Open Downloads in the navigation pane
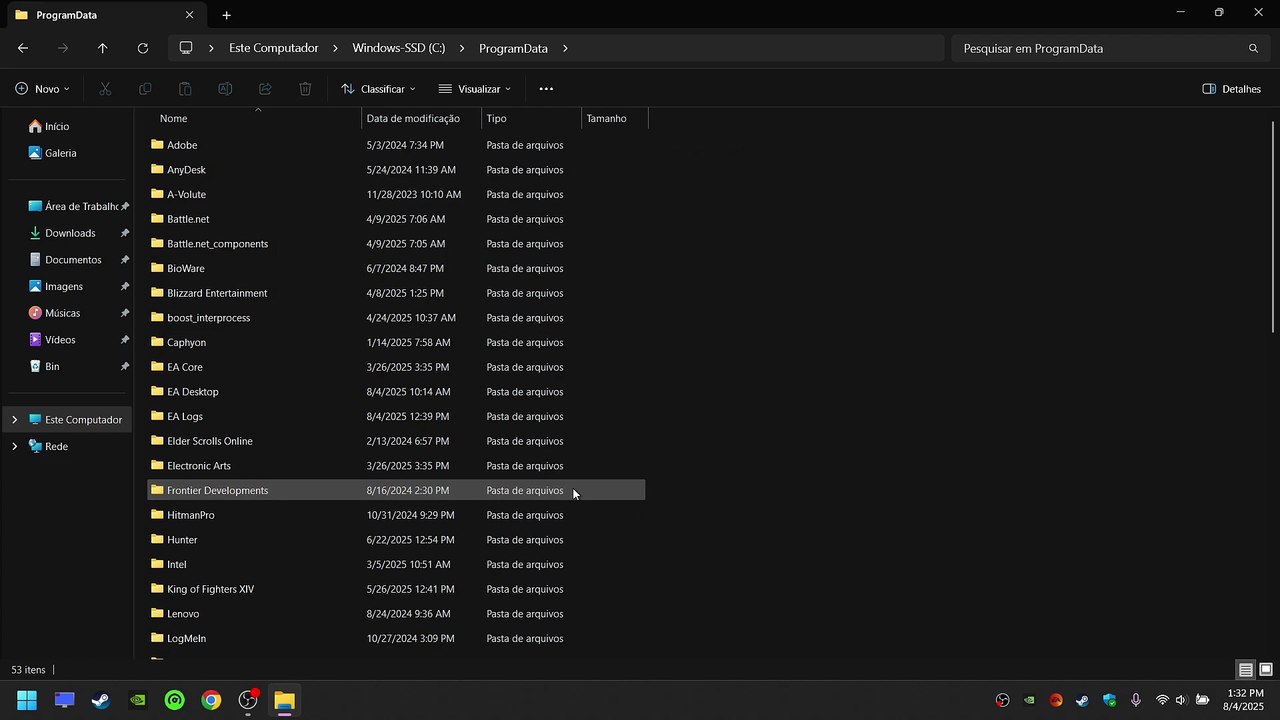The width and height of the screenshot is (1280, 720). pyautogui.click(x=68, y=233)
